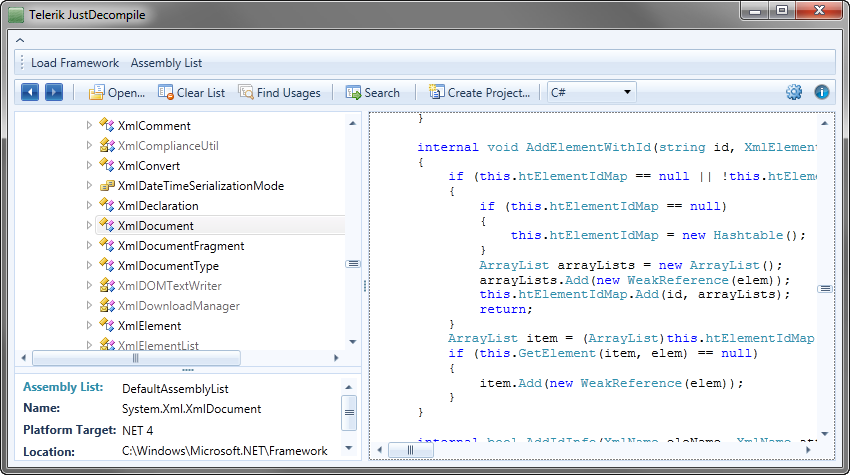Select the XmlComment class icon

107,125
